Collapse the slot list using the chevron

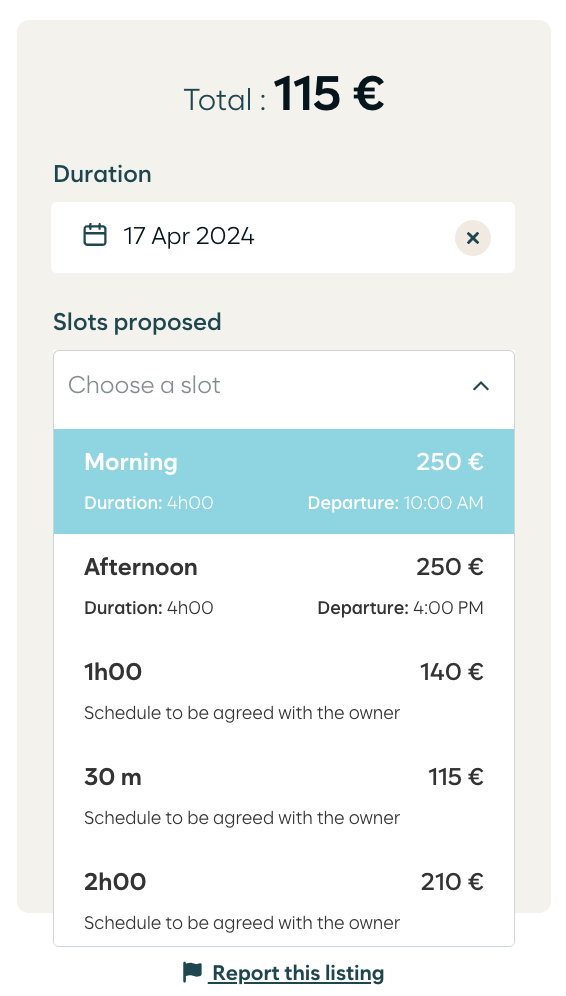[x=481, y=386]
